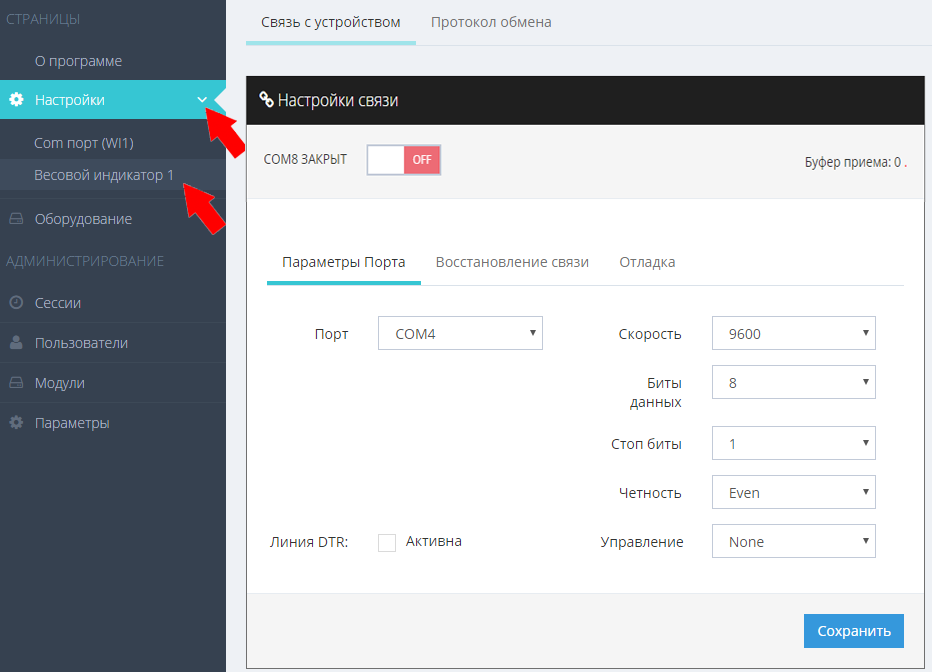Click the gear icon next to Настройки
Viewport: 932px width, 672px height.
tap(16, 100)
